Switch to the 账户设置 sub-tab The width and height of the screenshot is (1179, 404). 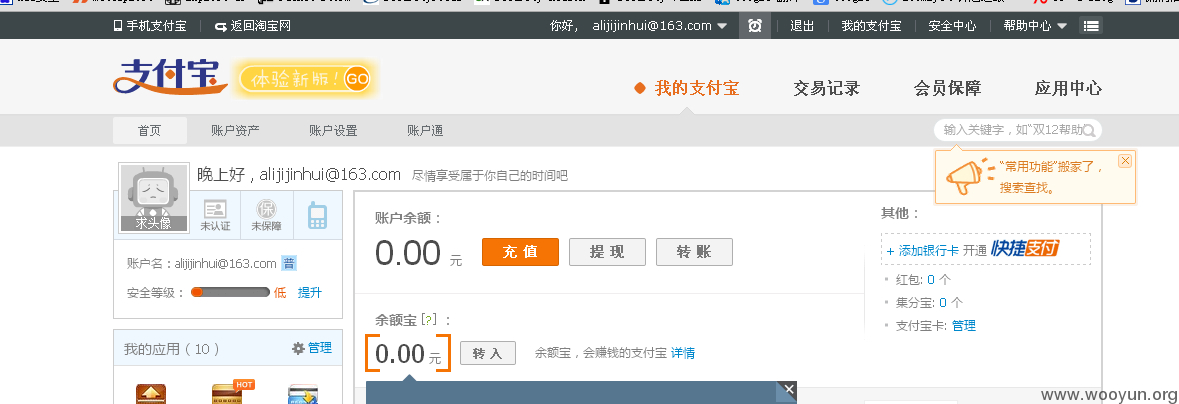click(x=333, y=130)
